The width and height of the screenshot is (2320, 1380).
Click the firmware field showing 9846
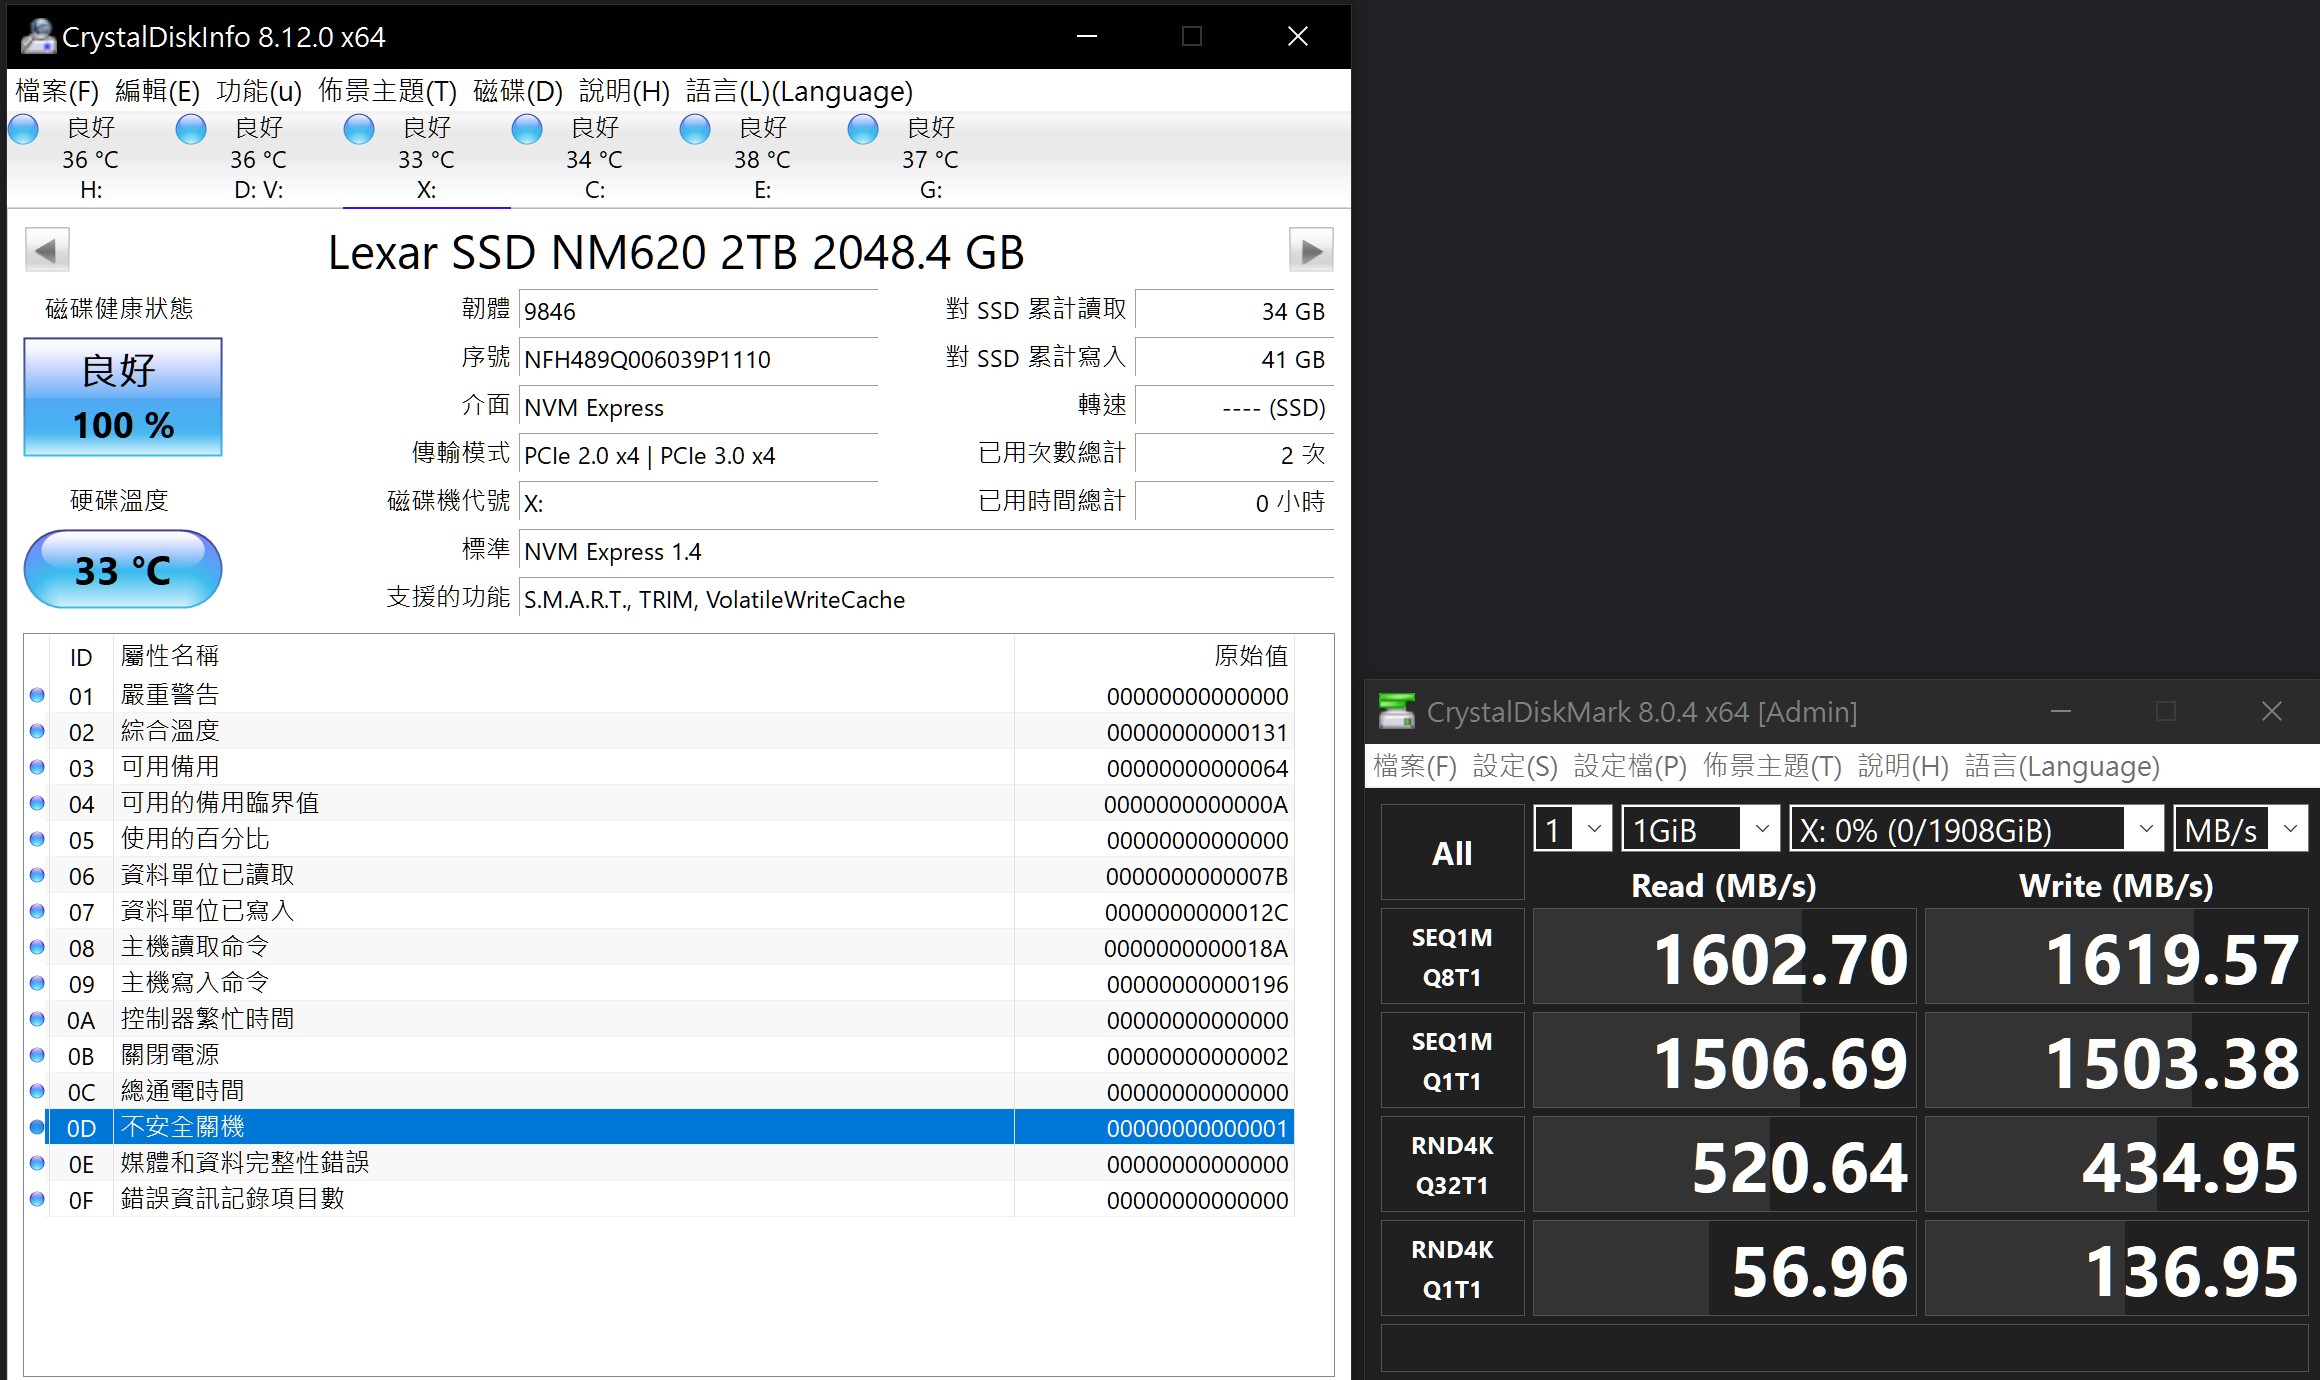[698, 312]
